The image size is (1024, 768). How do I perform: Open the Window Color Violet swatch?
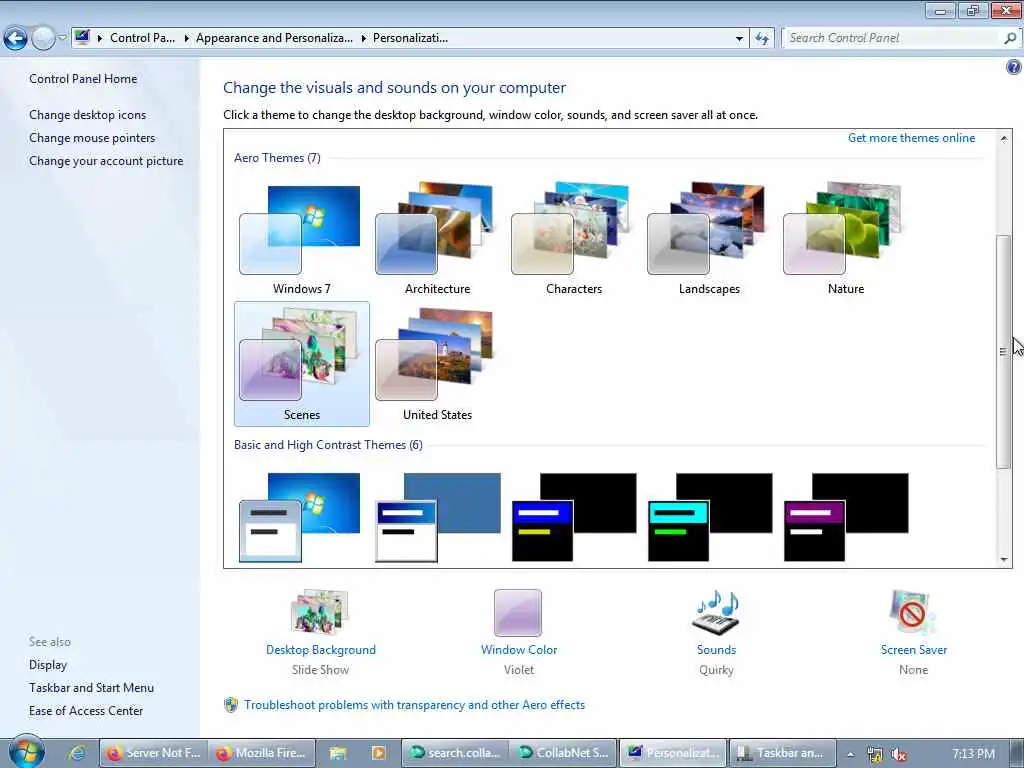(x=518, y=613)
